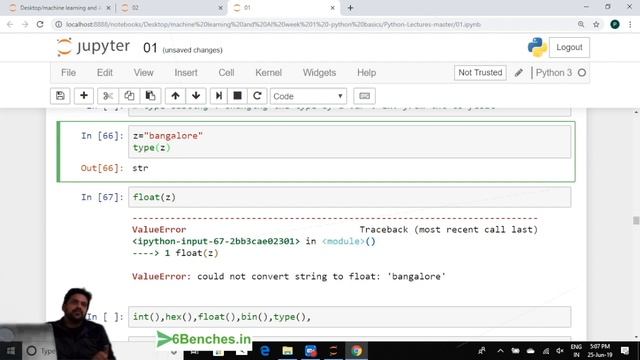Viewport: 640px width, 360px height.
Task: Open the Kernel menu
Action: 268,73
